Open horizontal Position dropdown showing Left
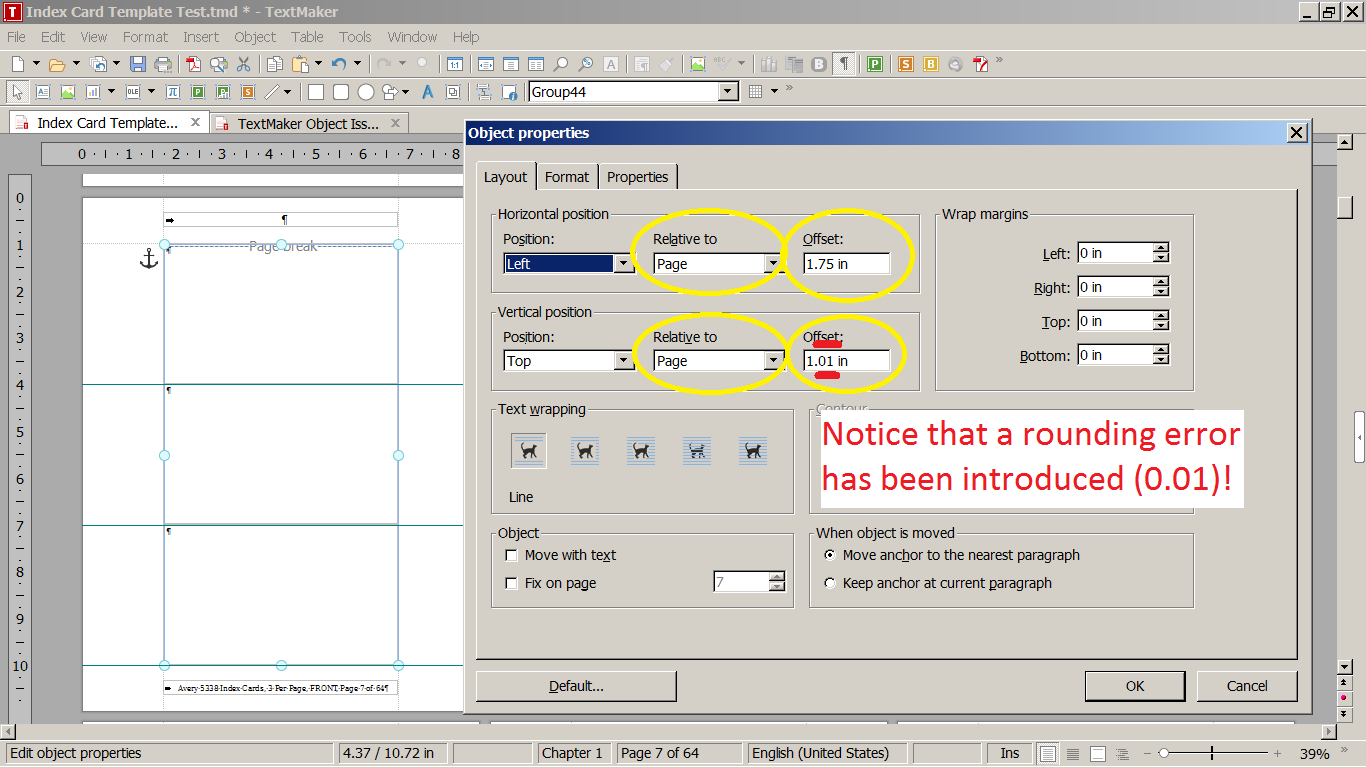 (x=624, y=264)
